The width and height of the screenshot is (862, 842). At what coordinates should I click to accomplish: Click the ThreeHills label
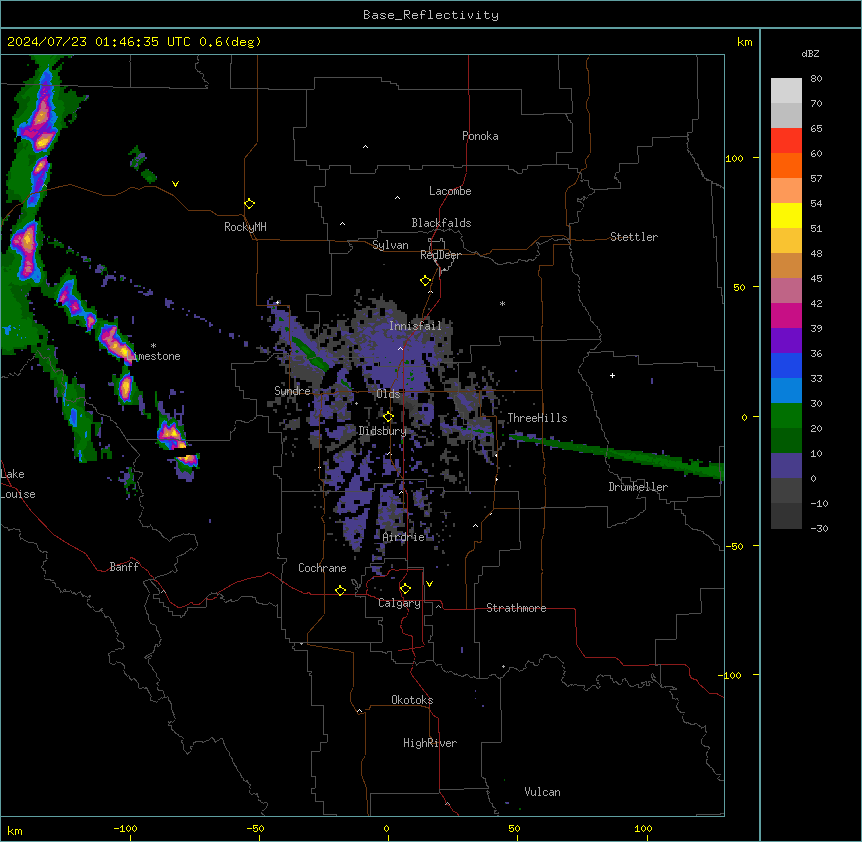537,418
